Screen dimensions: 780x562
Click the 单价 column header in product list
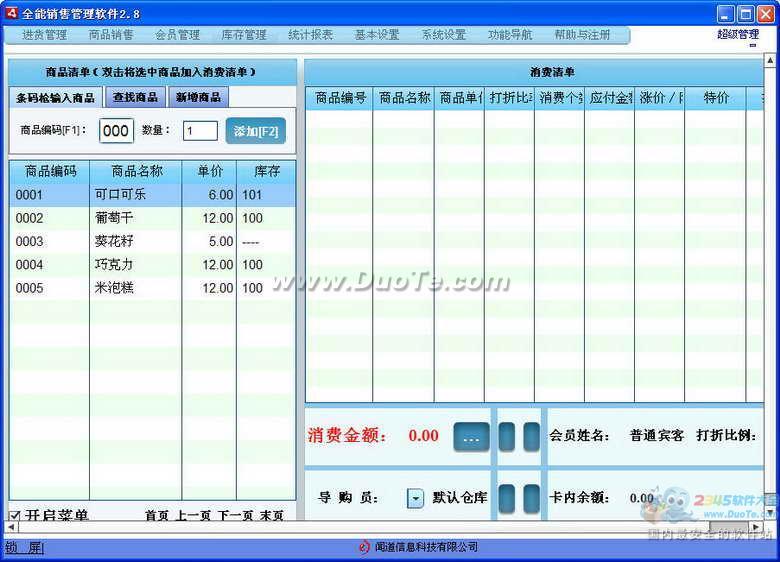click(x=209, y=171)
